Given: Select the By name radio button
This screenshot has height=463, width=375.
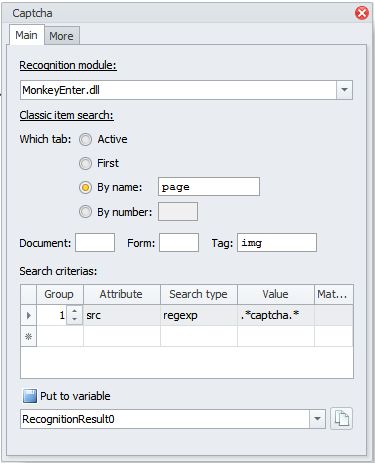Looking at the screenshot, I should coord(85,187).
